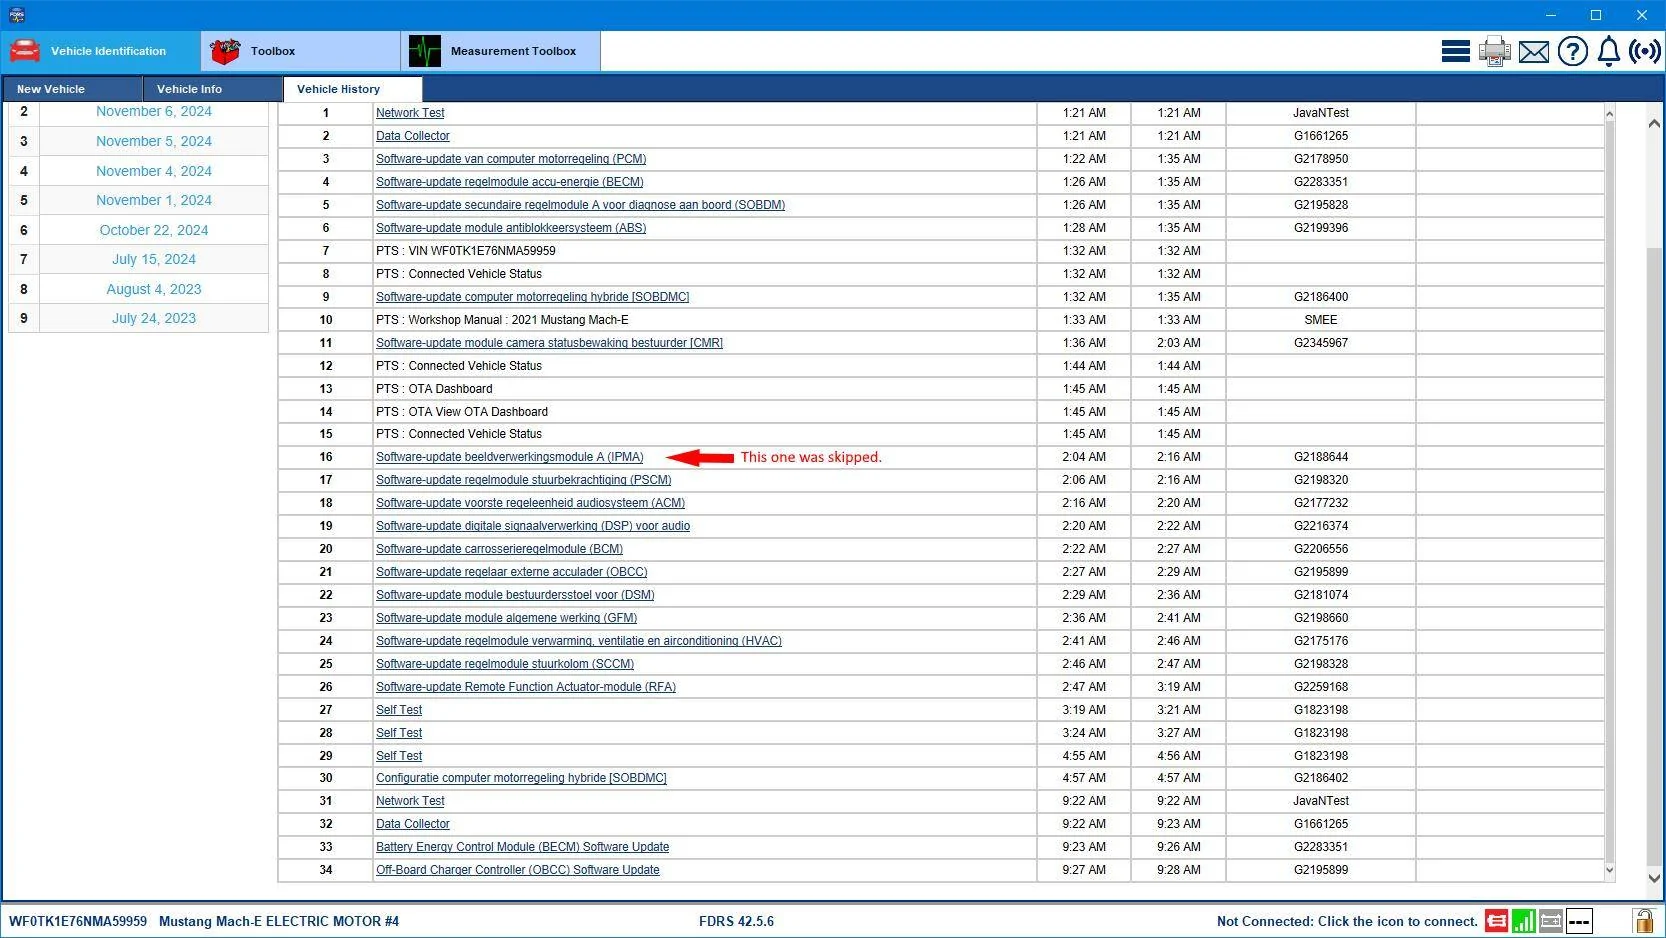This screenshot has height=938, width=1666.
Task: Open Self Test link in row 27
Action: [399, 710]
